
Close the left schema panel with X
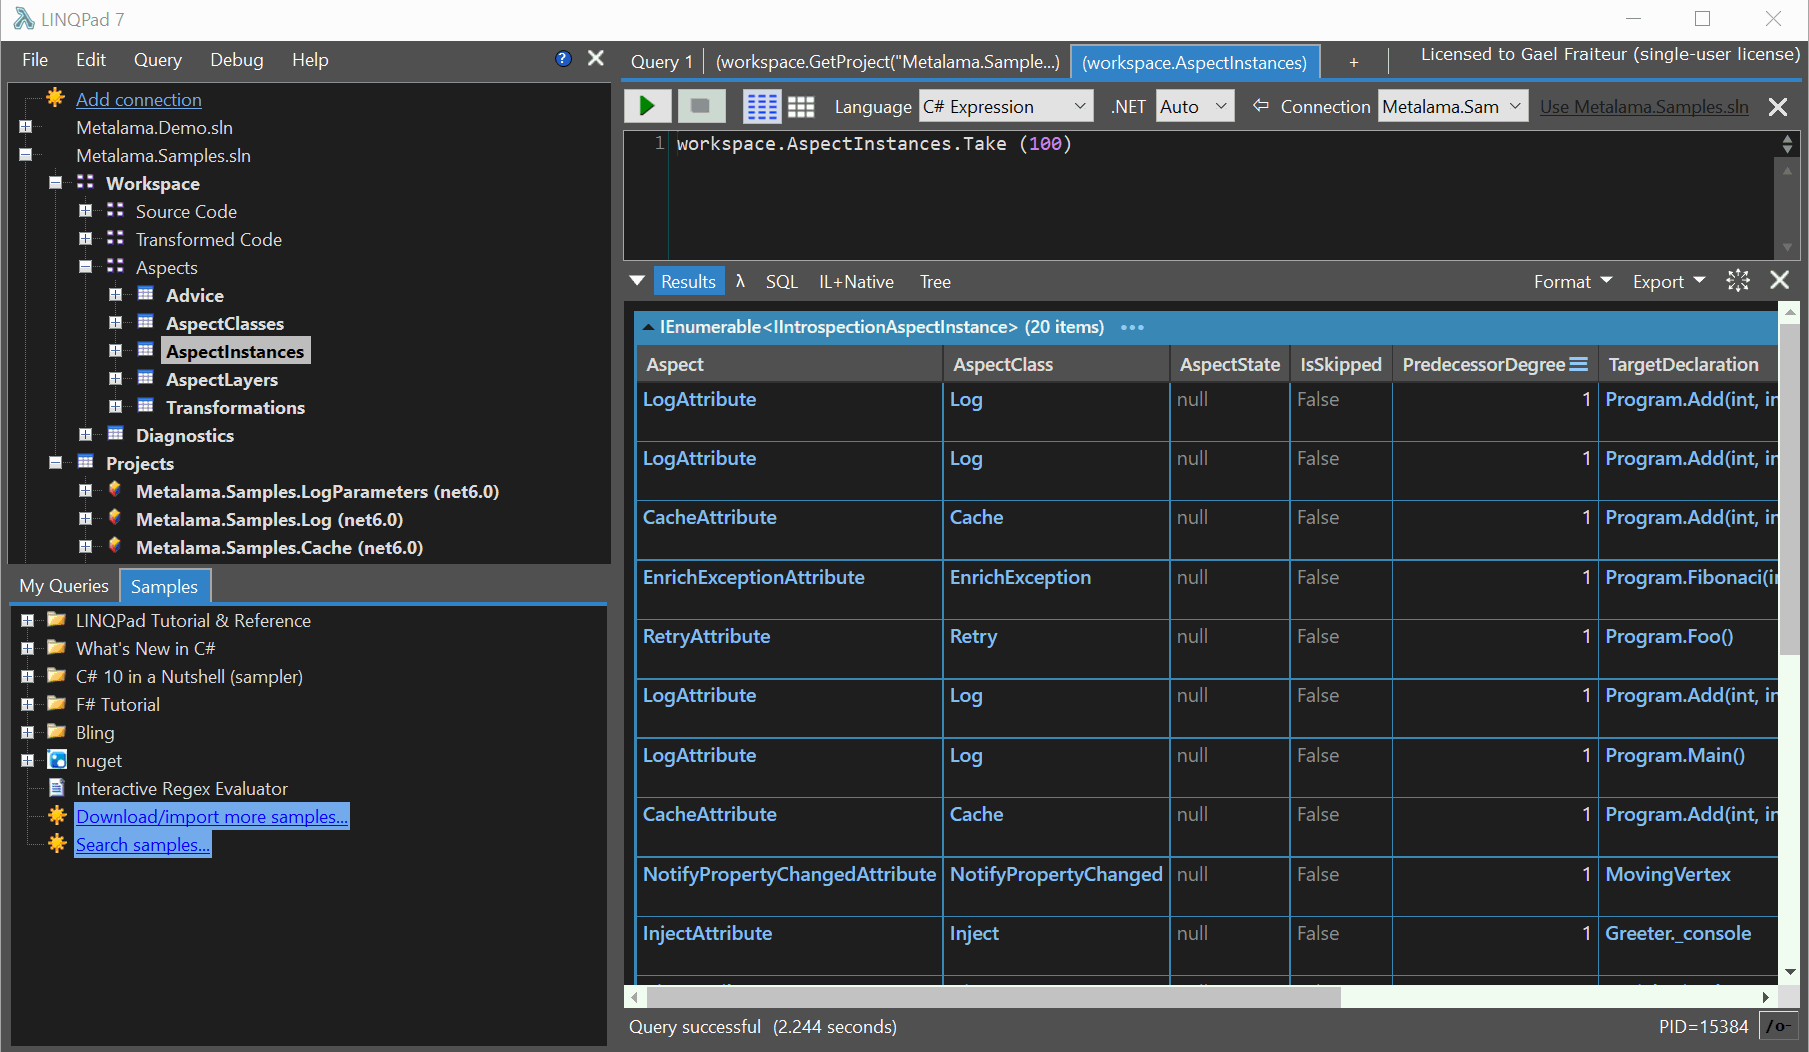point(596,59)
